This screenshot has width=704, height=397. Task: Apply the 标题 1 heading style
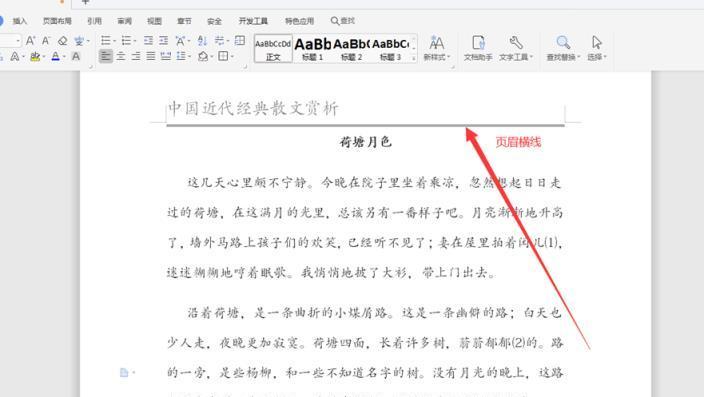(x=312, y=49)
